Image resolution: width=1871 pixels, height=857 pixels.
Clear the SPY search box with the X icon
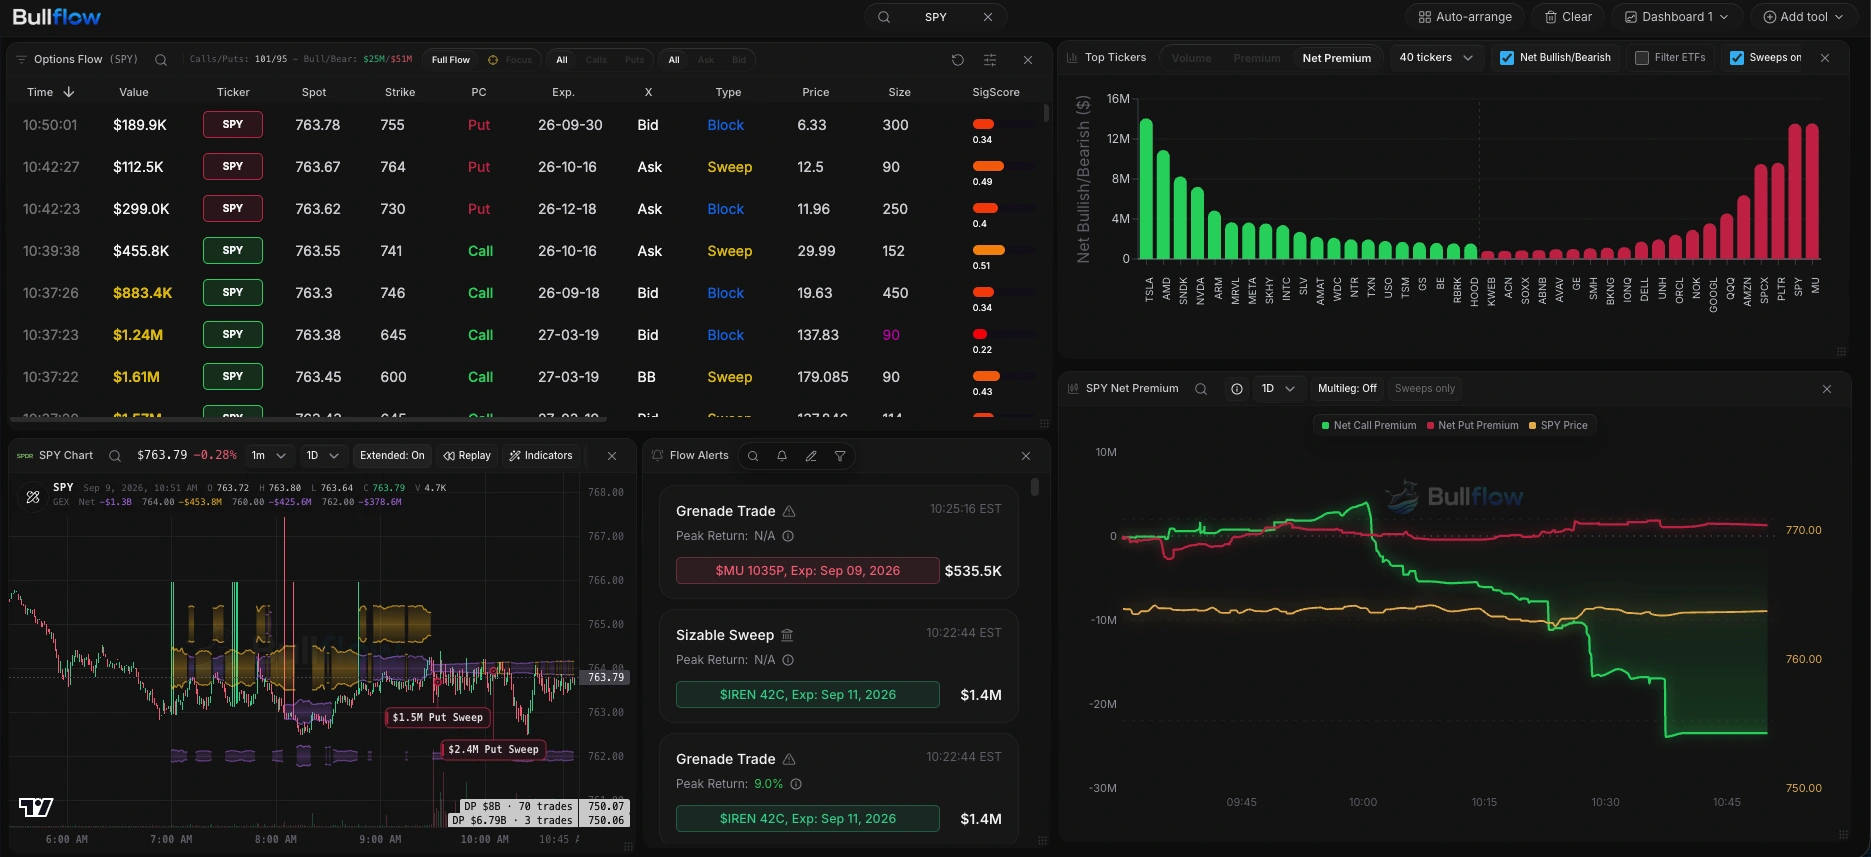coord(988,17)
